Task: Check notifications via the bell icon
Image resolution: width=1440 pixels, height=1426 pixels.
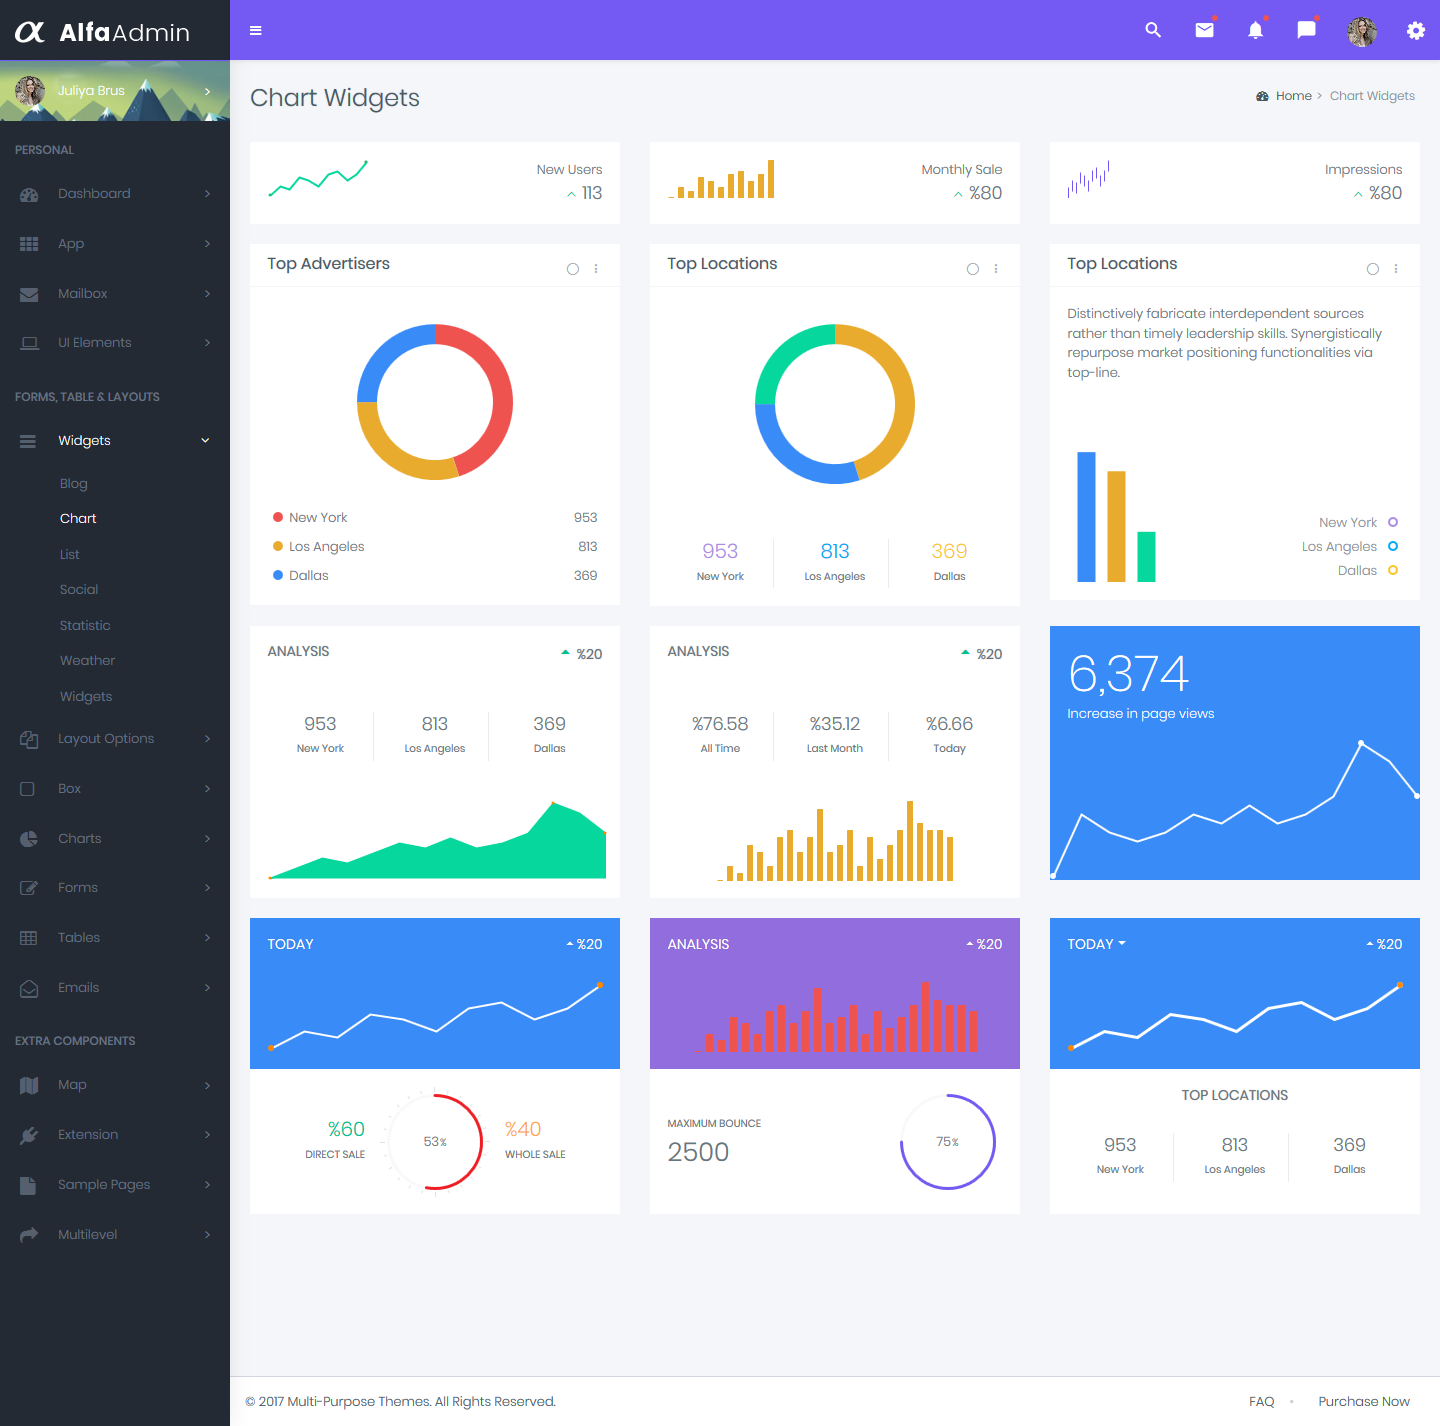Action: click(x=1255, y=30)
